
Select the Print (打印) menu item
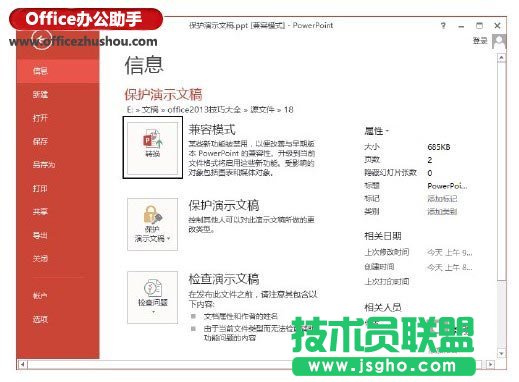click(x=58, y=188)
